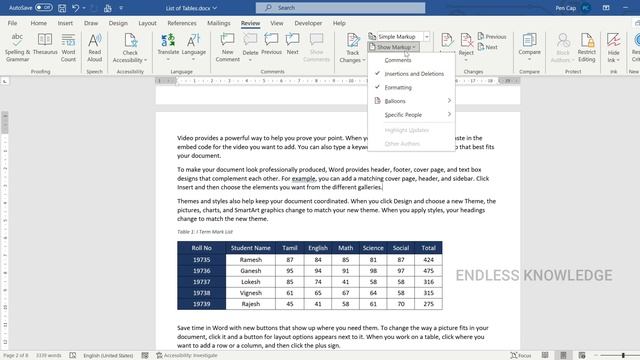Switch to the Insert tab

[x=65, y=23]
